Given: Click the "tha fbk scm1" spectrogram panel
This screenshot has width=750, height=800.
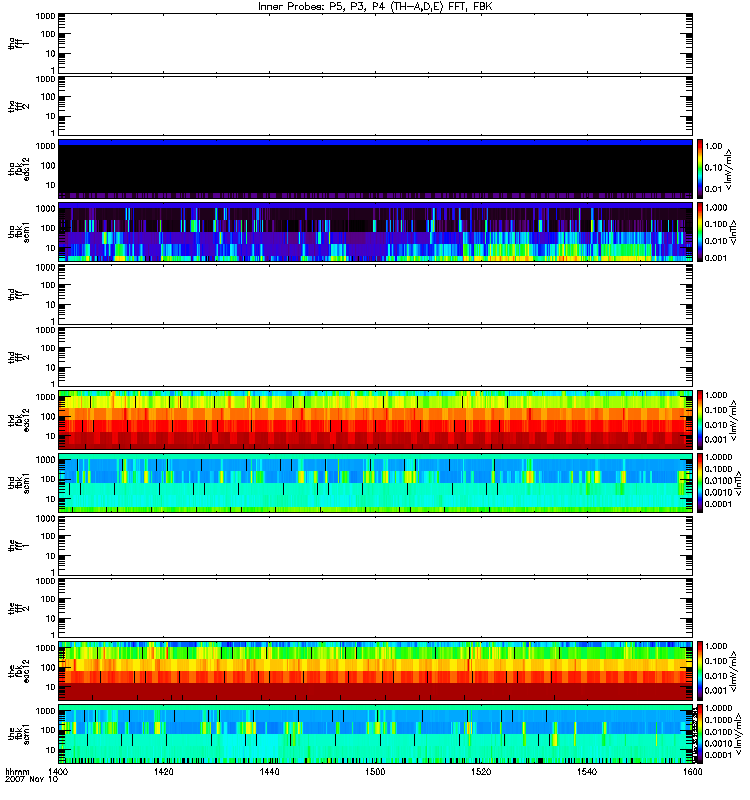Looking at the screenshot, I should point(376,232).
